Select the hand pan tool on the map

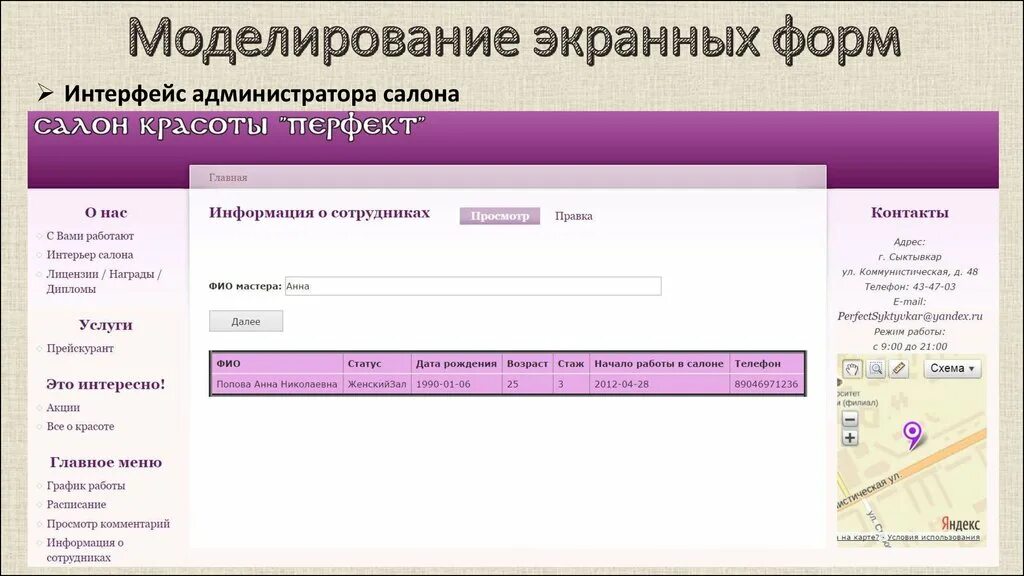(852, 368)
